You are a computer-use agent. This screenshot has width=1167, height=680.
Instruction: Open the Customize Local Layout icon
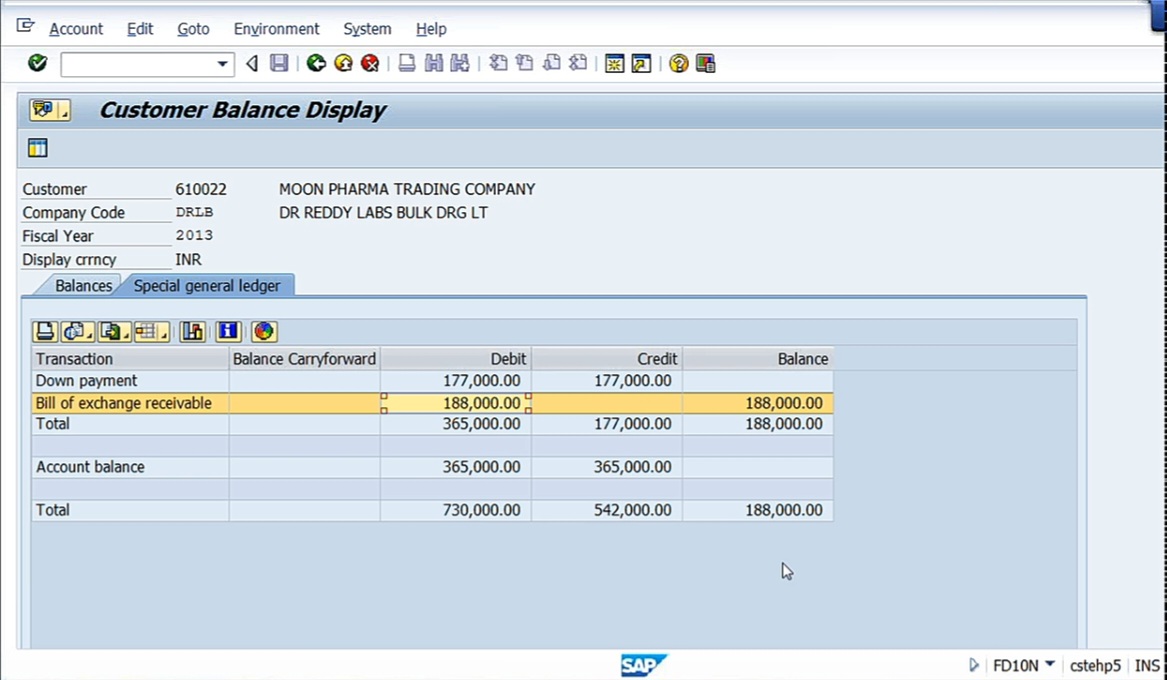[706, 63]
